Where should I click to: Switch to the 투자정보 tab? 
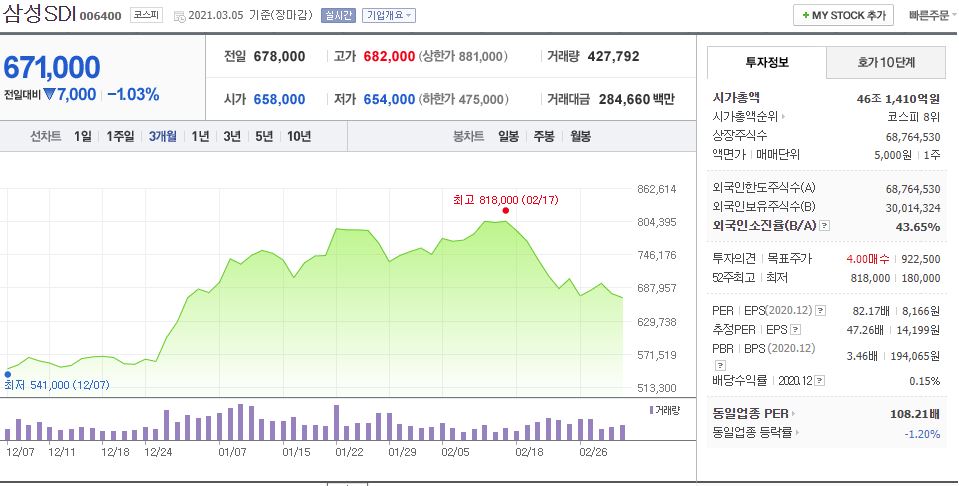coord(766,62)
